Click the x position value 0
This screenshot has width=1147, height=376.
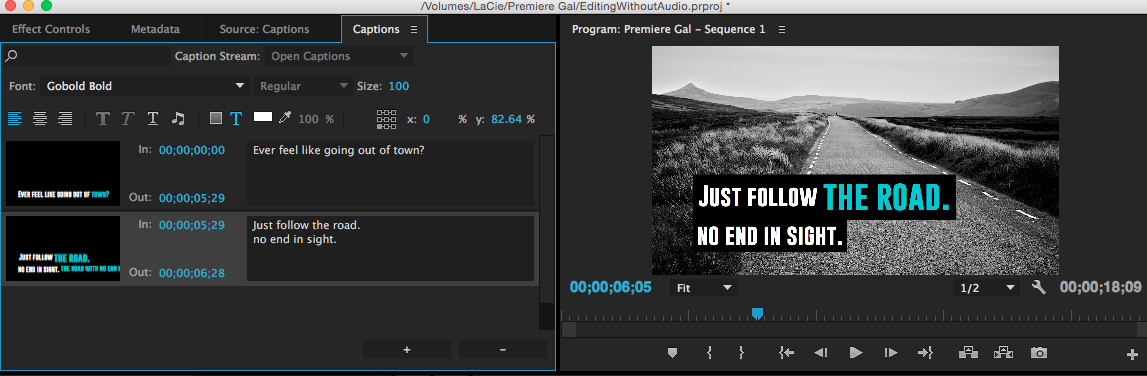[426, 119]
